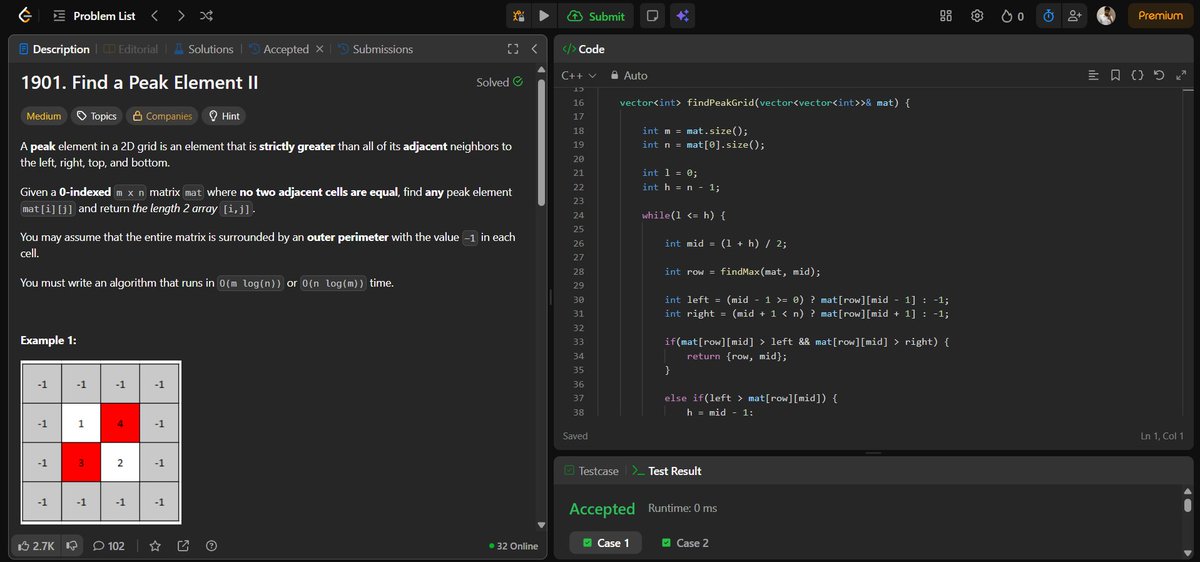Click the Solved status label

point(500,82)
